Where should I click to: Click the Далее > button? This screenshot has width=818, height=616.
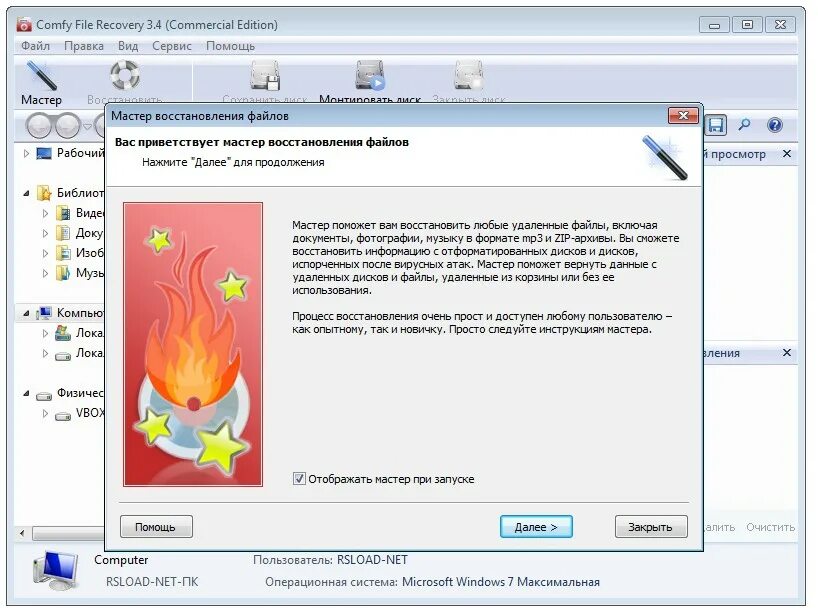click(x=536, y=527)
